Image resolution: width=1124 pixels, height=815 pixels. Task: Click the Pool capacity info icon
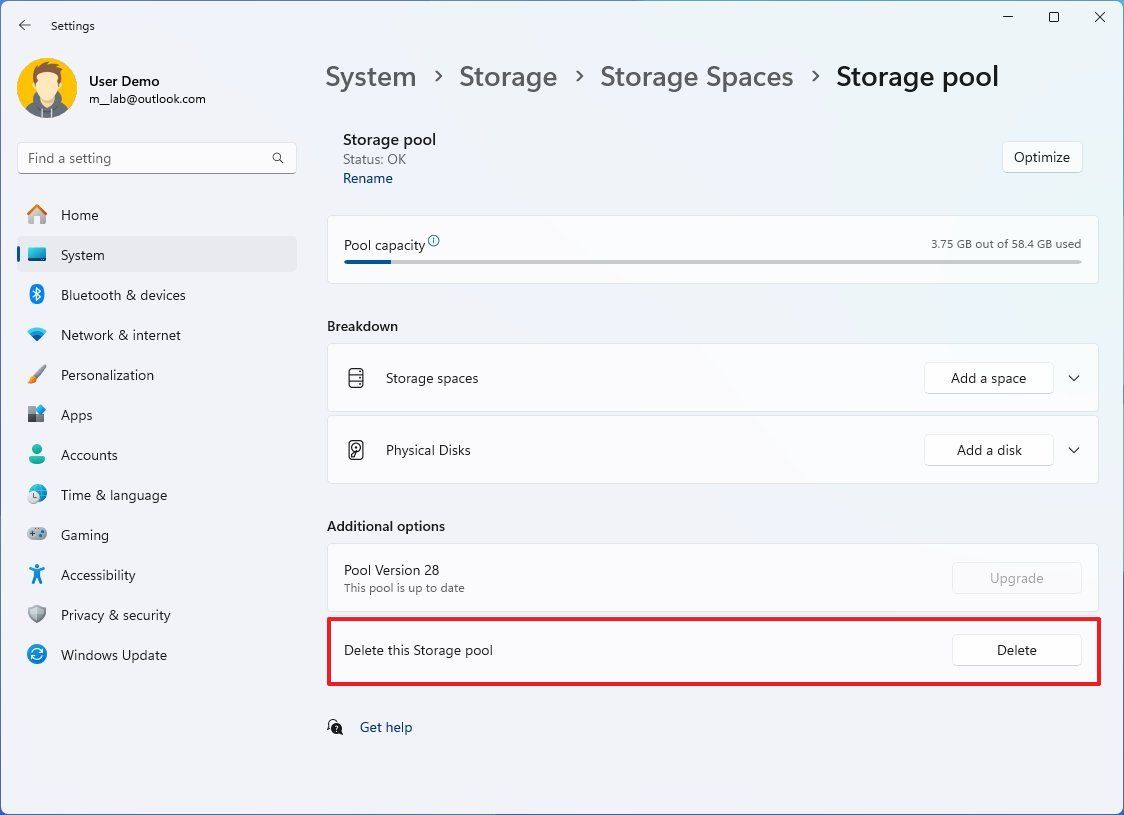pyautogui.click(x=434, y=241)
